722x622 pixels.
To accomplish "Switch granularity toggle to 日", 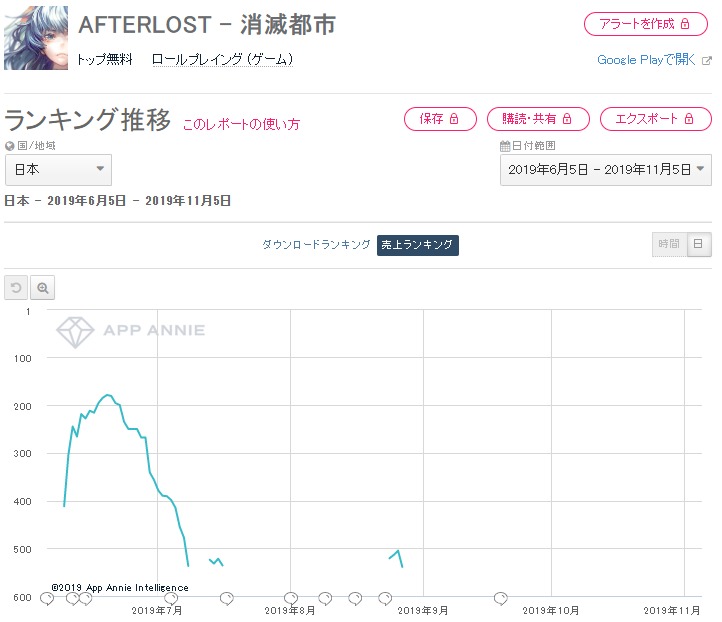I will click(x=699, y=244).
